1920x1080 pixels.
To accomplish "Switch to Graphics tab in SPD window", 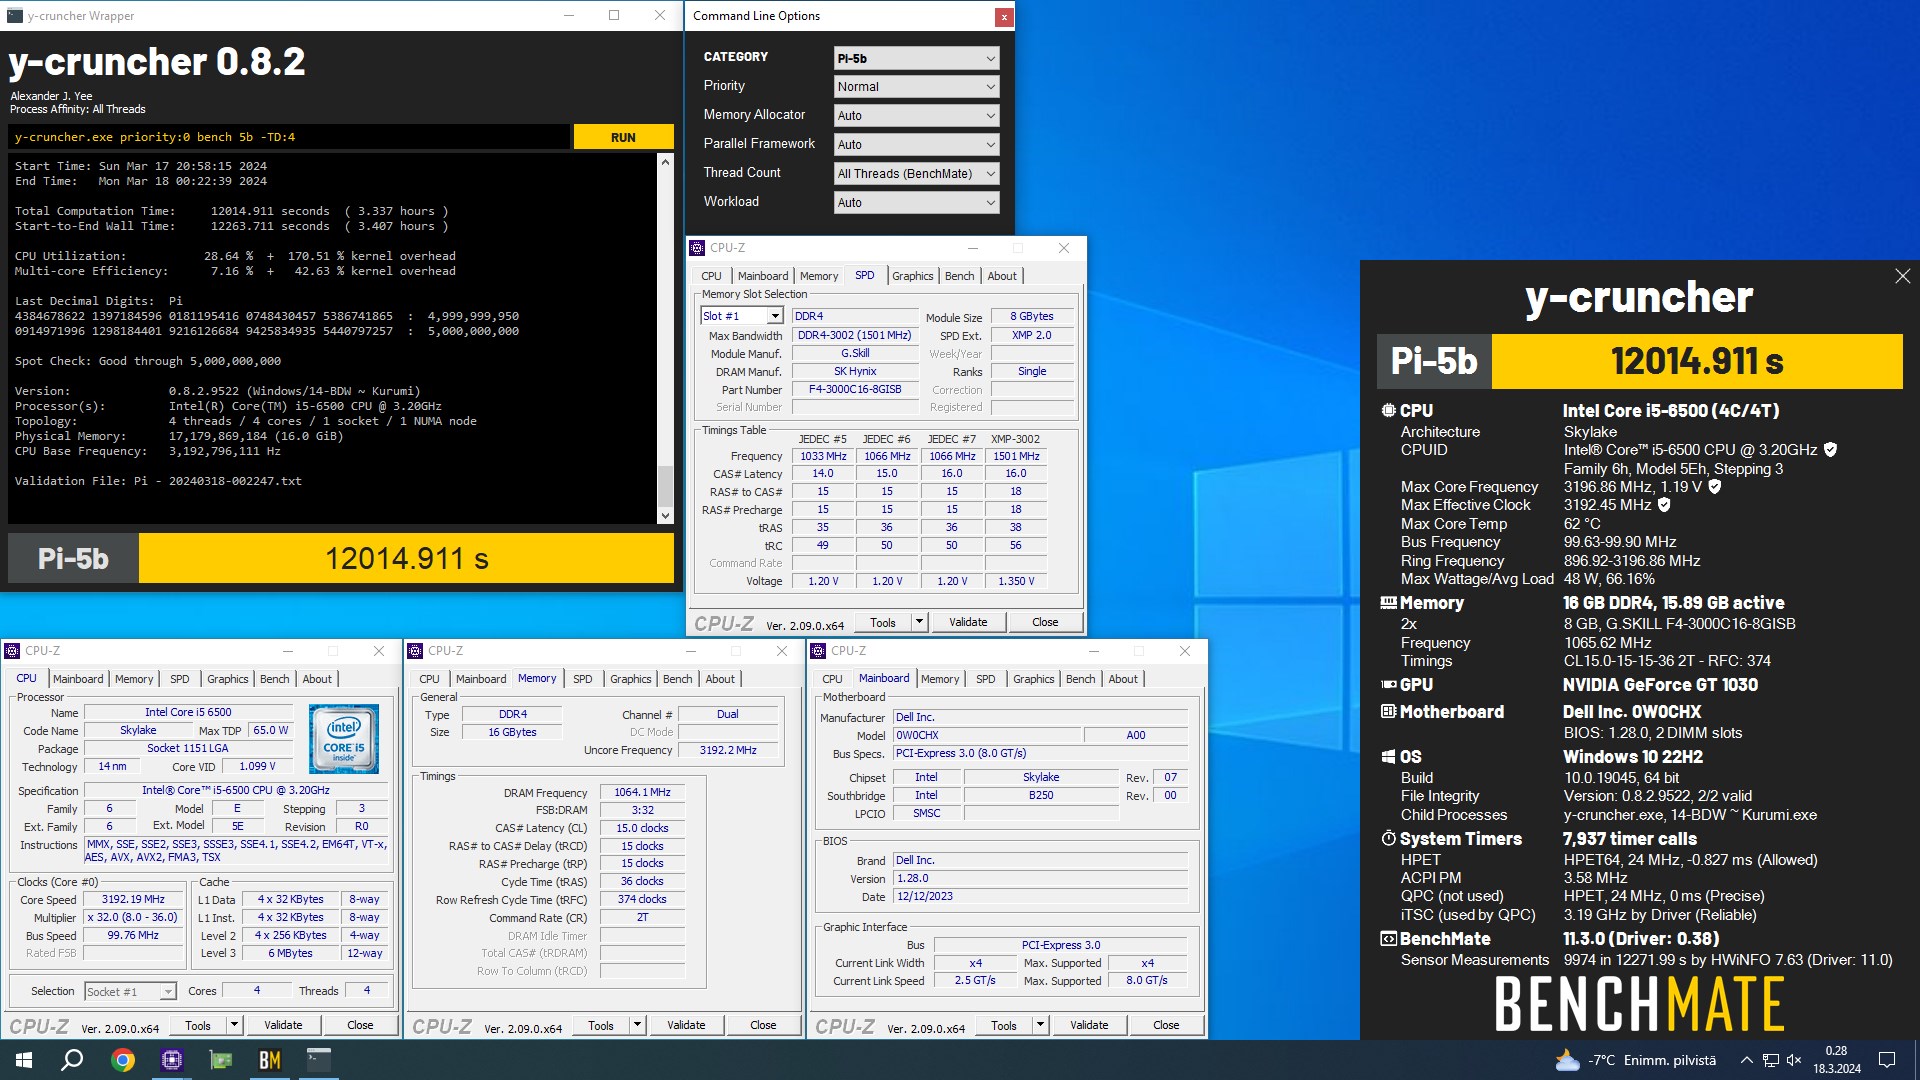I will 912,276.
